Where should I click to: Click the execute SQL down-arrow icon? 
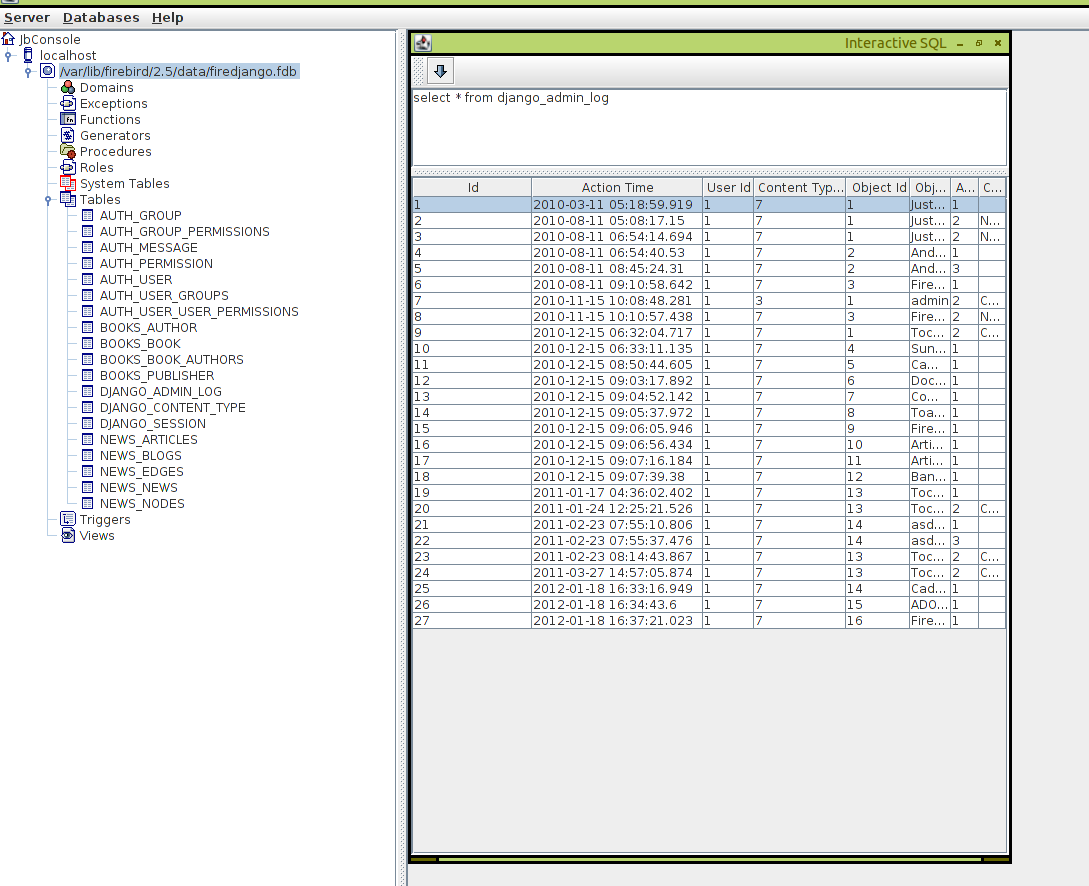point(440,71)
